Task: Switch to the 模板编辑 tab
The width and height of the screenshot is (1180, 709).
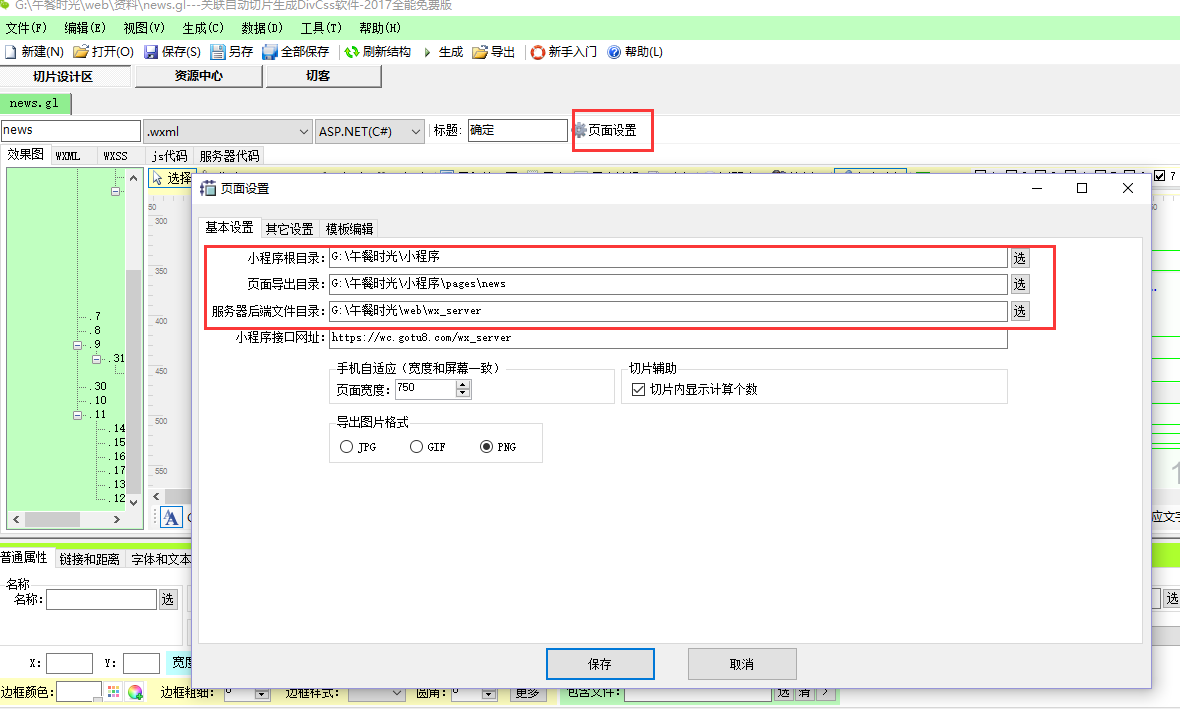Action: (349, 229)
